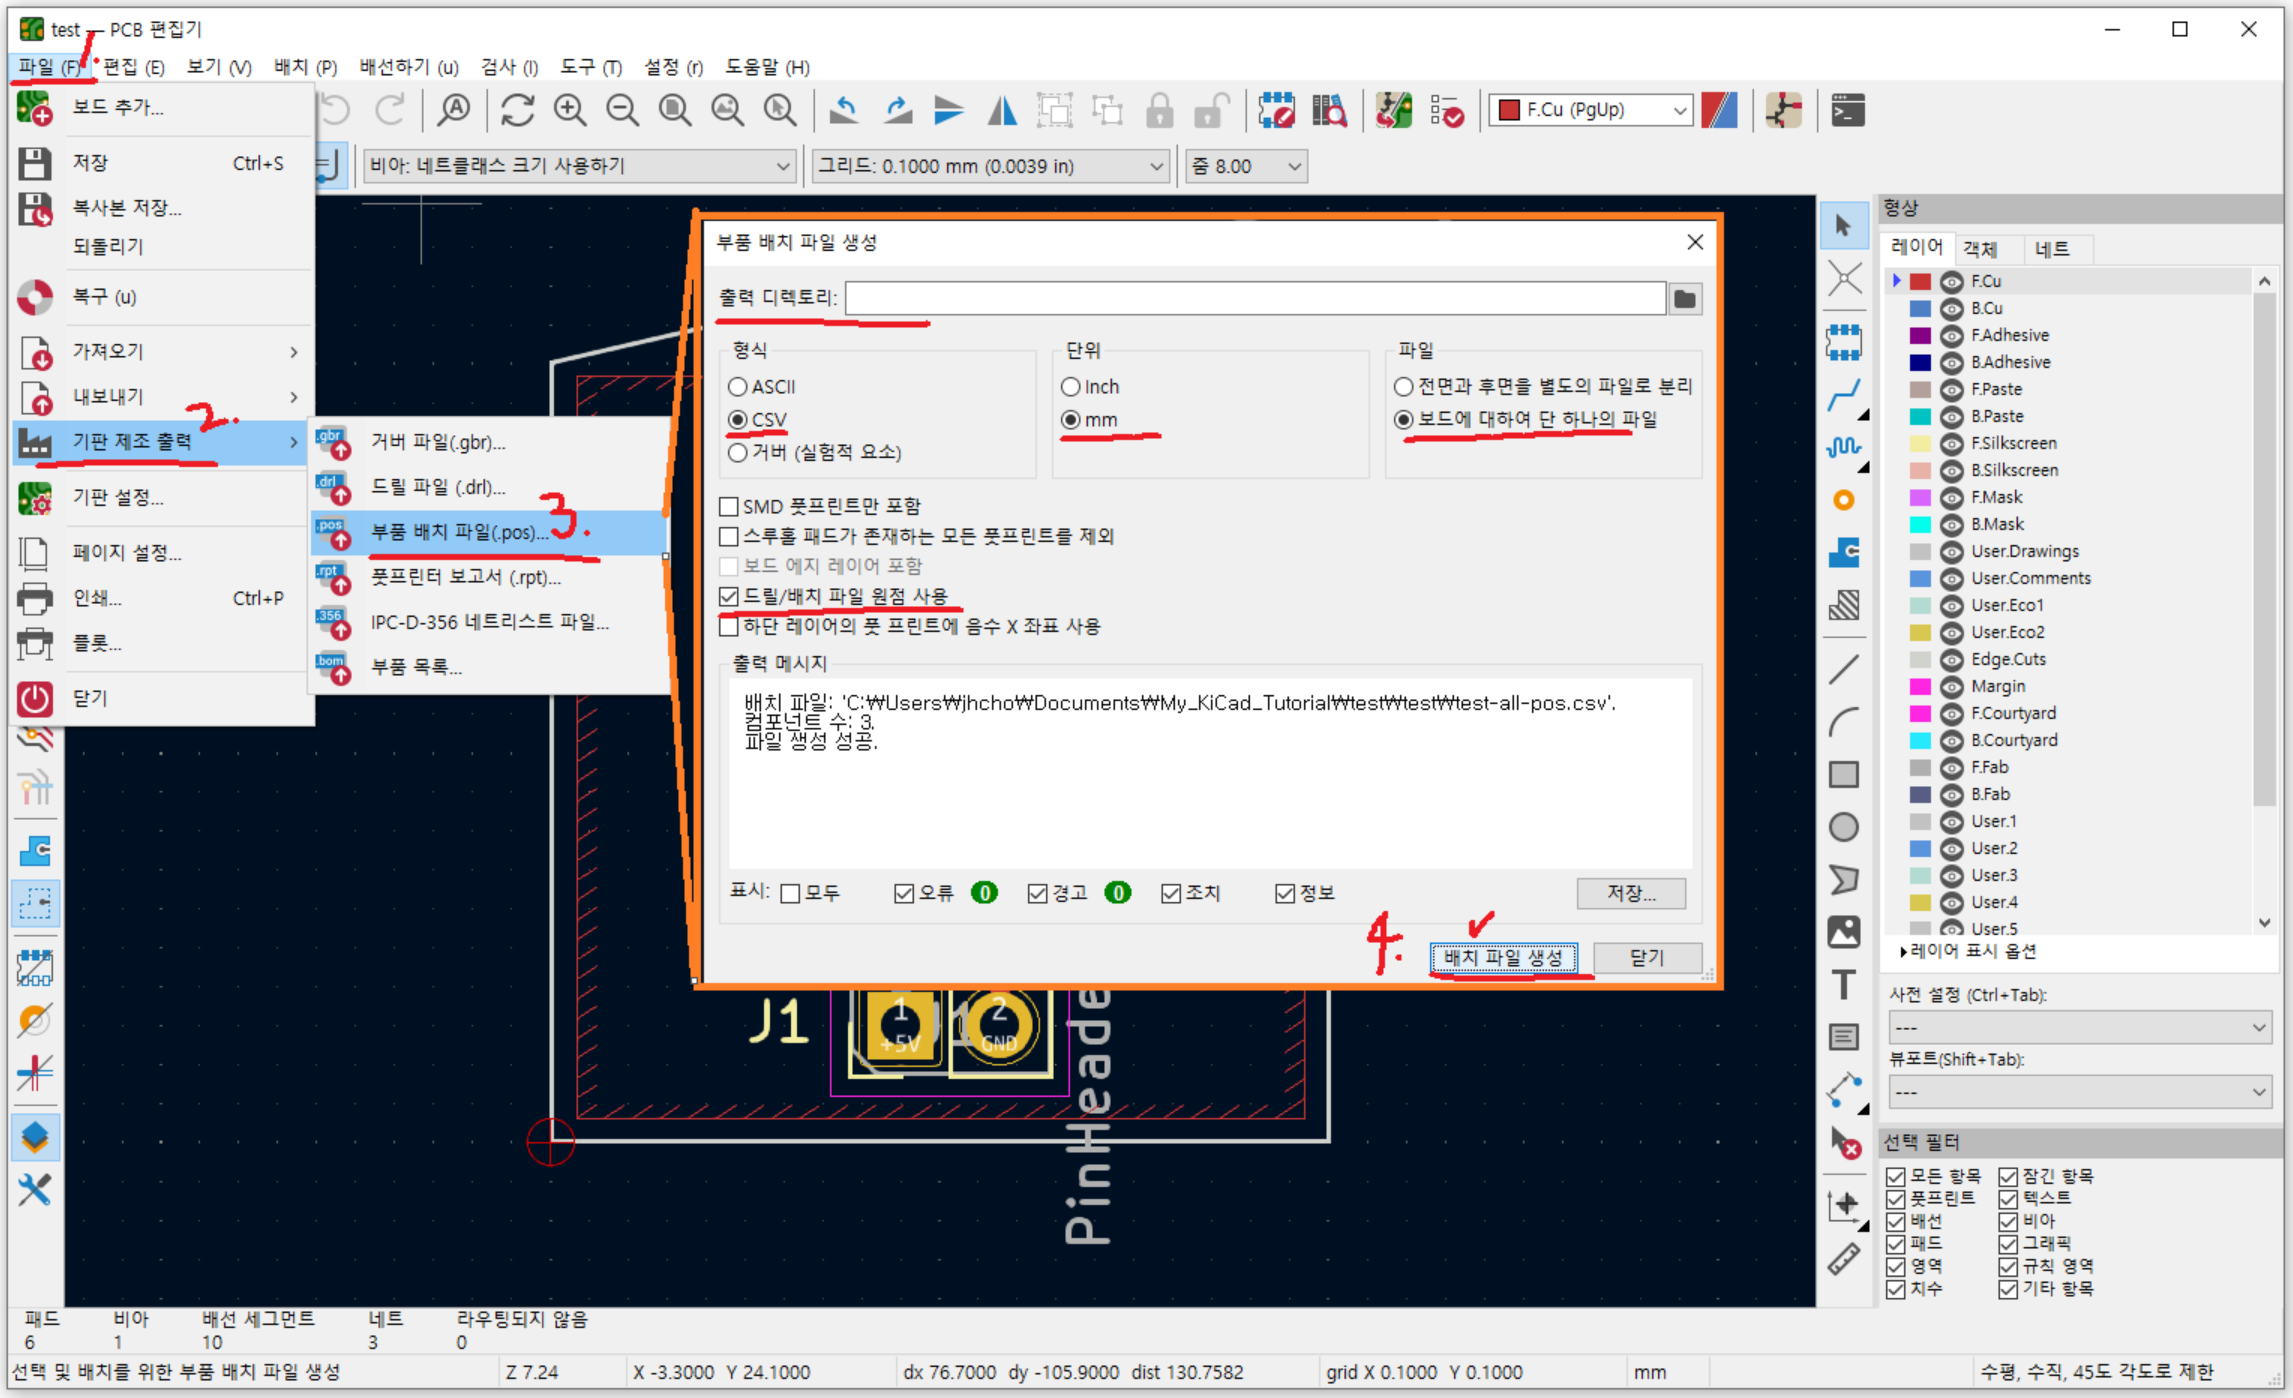The width and height of the screenshot is (2293, 1398).
Task: Select 드릴 파일 (.drl) menu entry
Action: click(438, 487)
